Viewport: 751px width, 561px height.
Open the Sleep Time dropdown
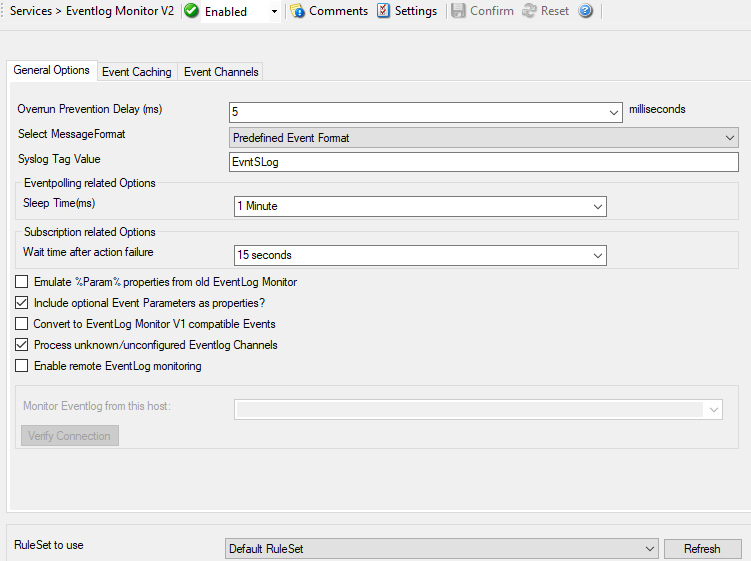click(597, 206)
